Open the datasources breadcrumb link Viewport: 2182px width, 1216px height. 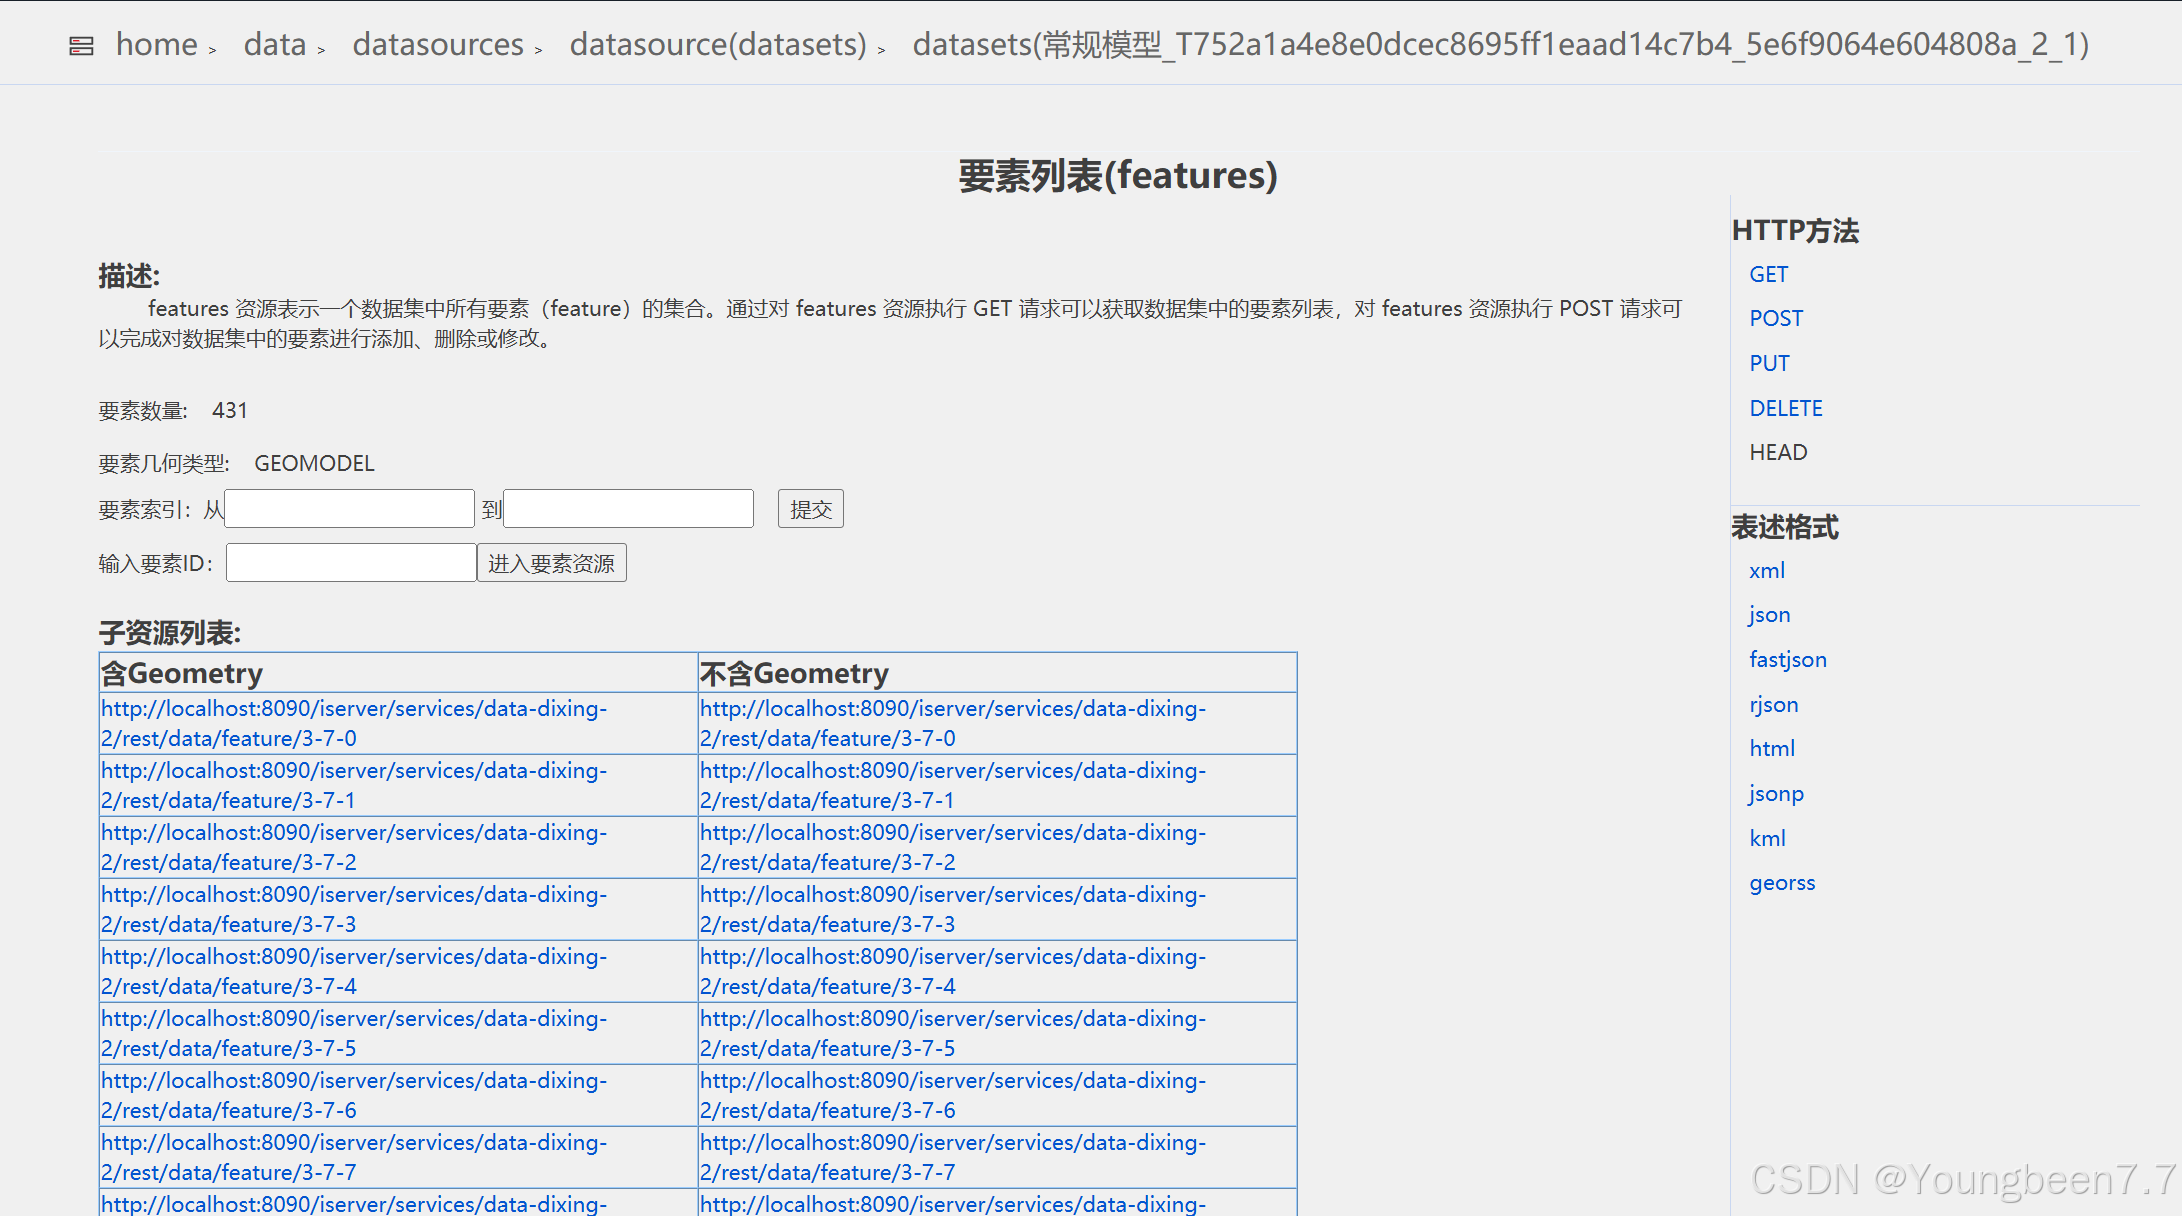(x=438, y=44)
